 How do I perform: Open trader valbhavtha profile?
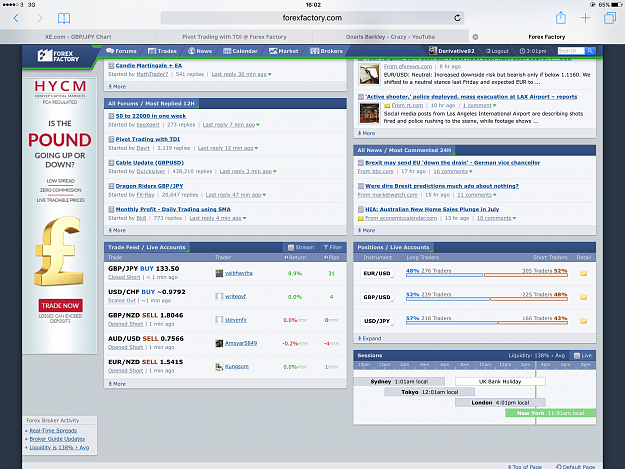pos(238,273)
